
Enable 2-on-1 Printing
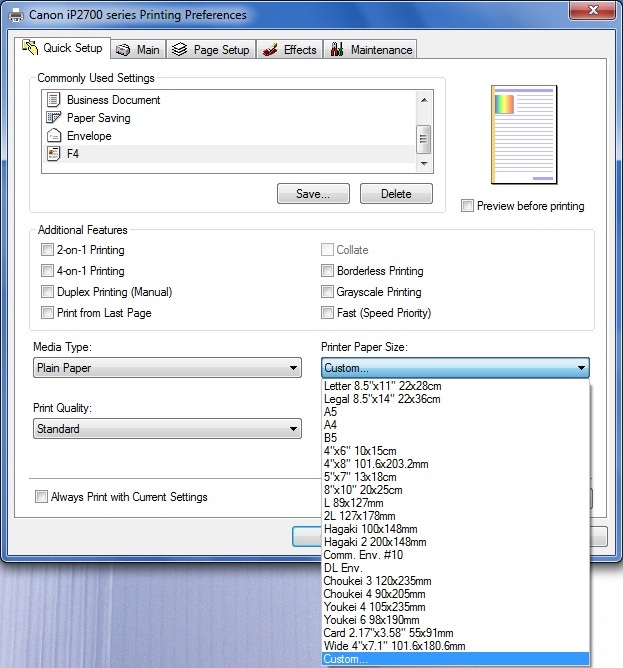pyautogui.click(x=47, y=250)
